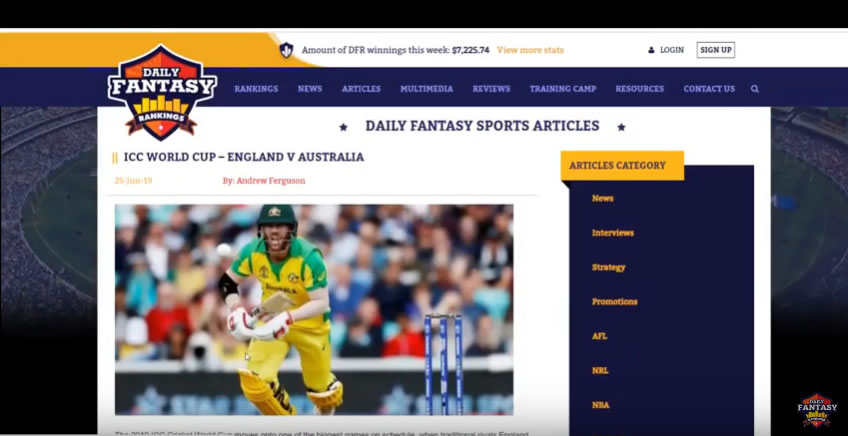Go to CONTACT US page
This screenshot has width=848, height=436.
709,89
